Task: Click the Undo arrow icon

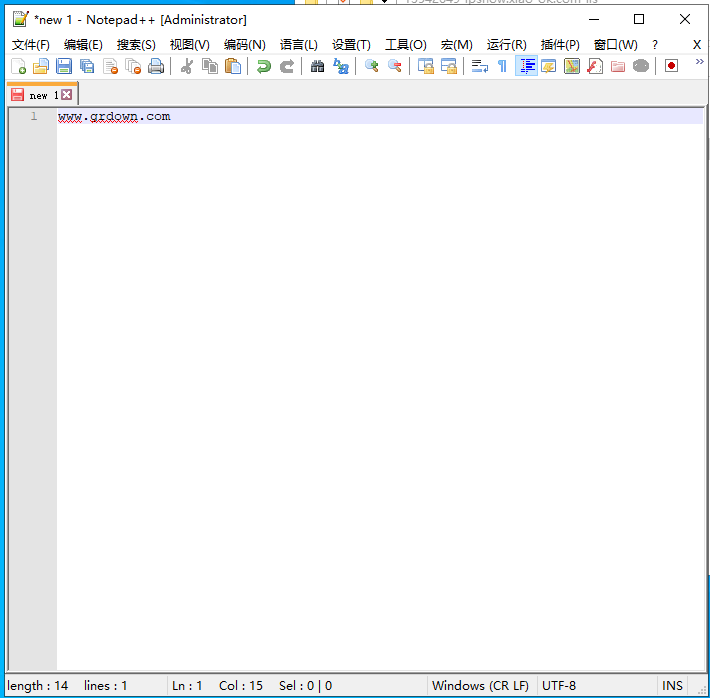Action: coord(263,66)
